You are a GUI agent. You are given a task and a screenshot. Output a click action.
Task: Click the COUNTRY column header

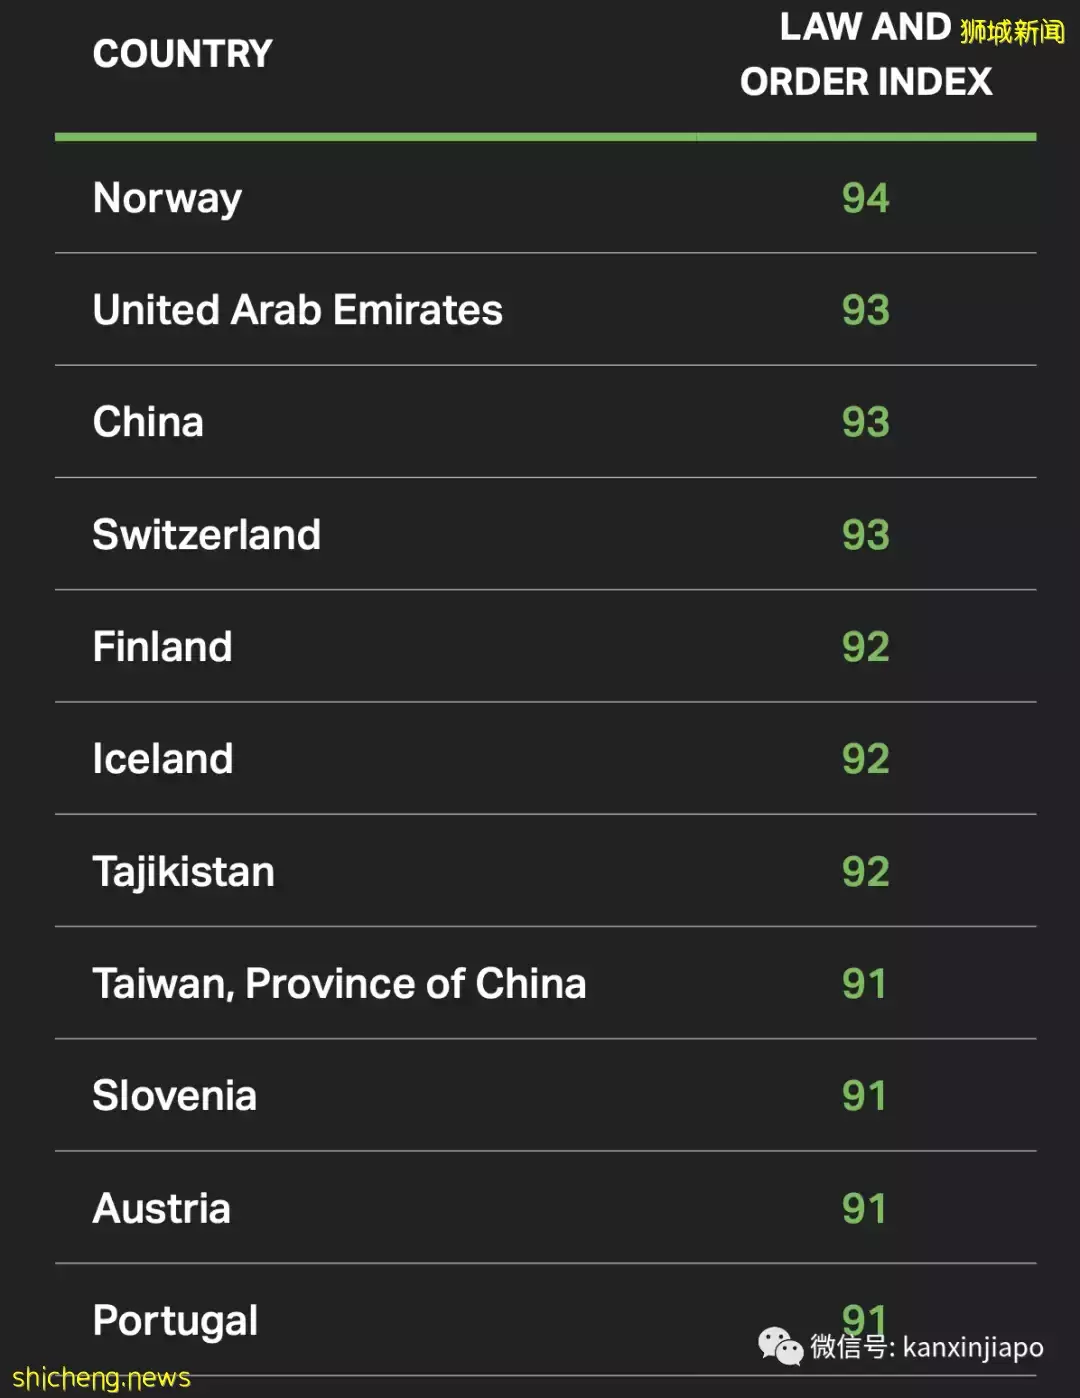point(182,54)
